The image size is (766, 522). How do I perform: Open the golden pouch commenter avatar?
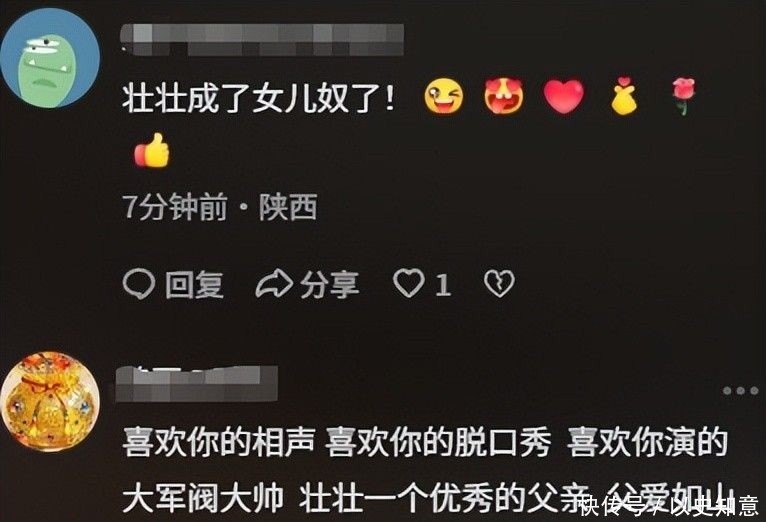(x=50, y=401)
